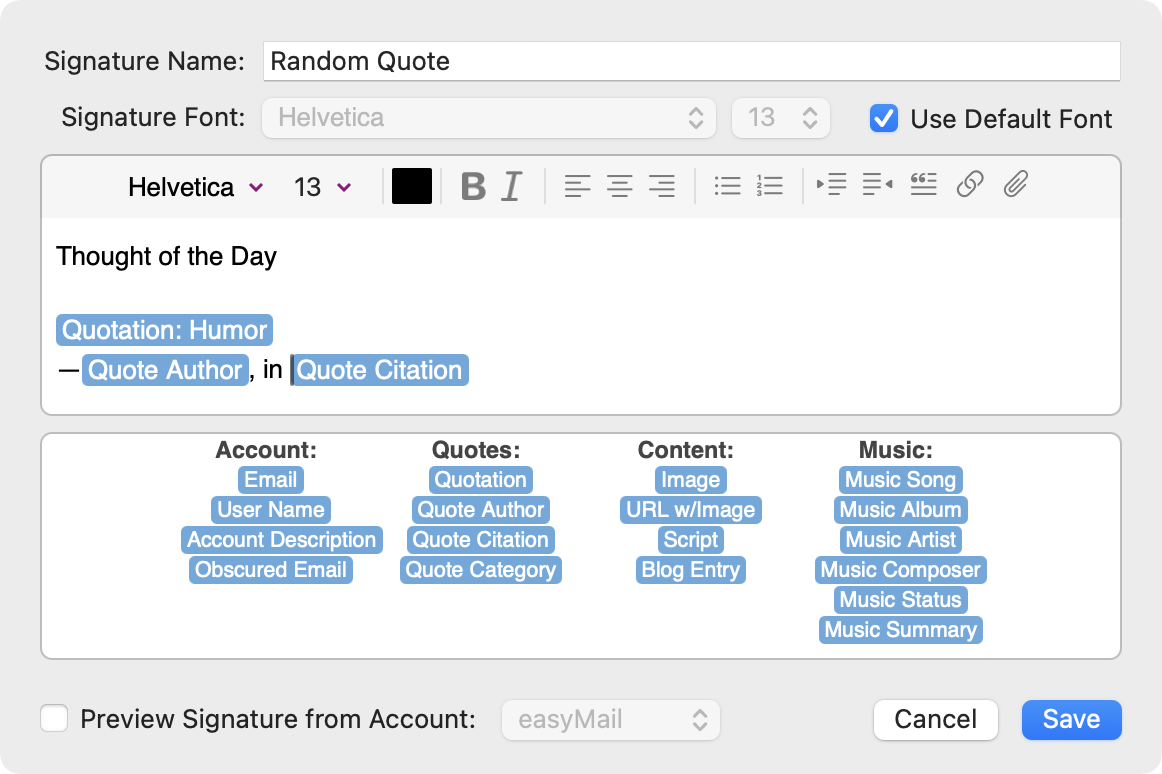Toggle italic text formatting
This screenshot has height=774, width=1162.
[x=512, y=186]
